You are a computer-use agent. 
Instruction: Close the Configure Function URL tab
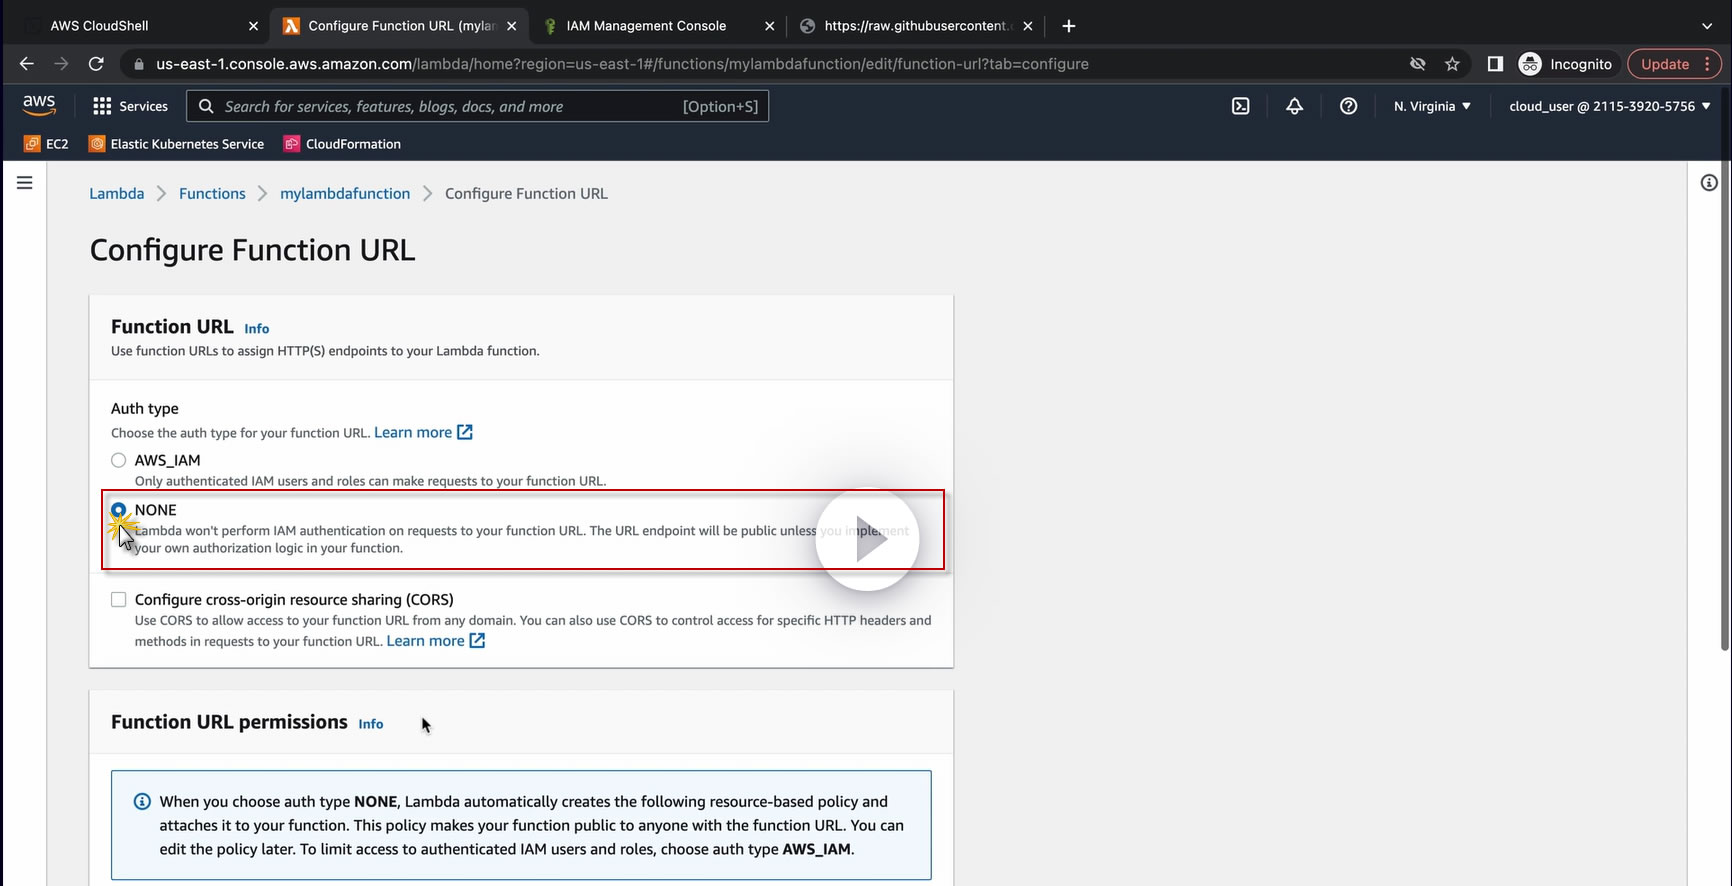click(x=511, y=26)
